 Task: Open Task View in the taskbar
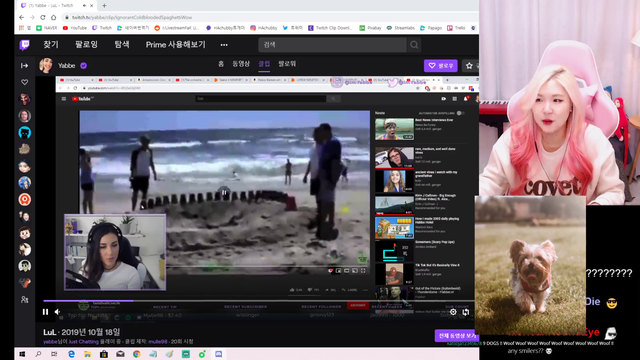[x=54, y=354]
